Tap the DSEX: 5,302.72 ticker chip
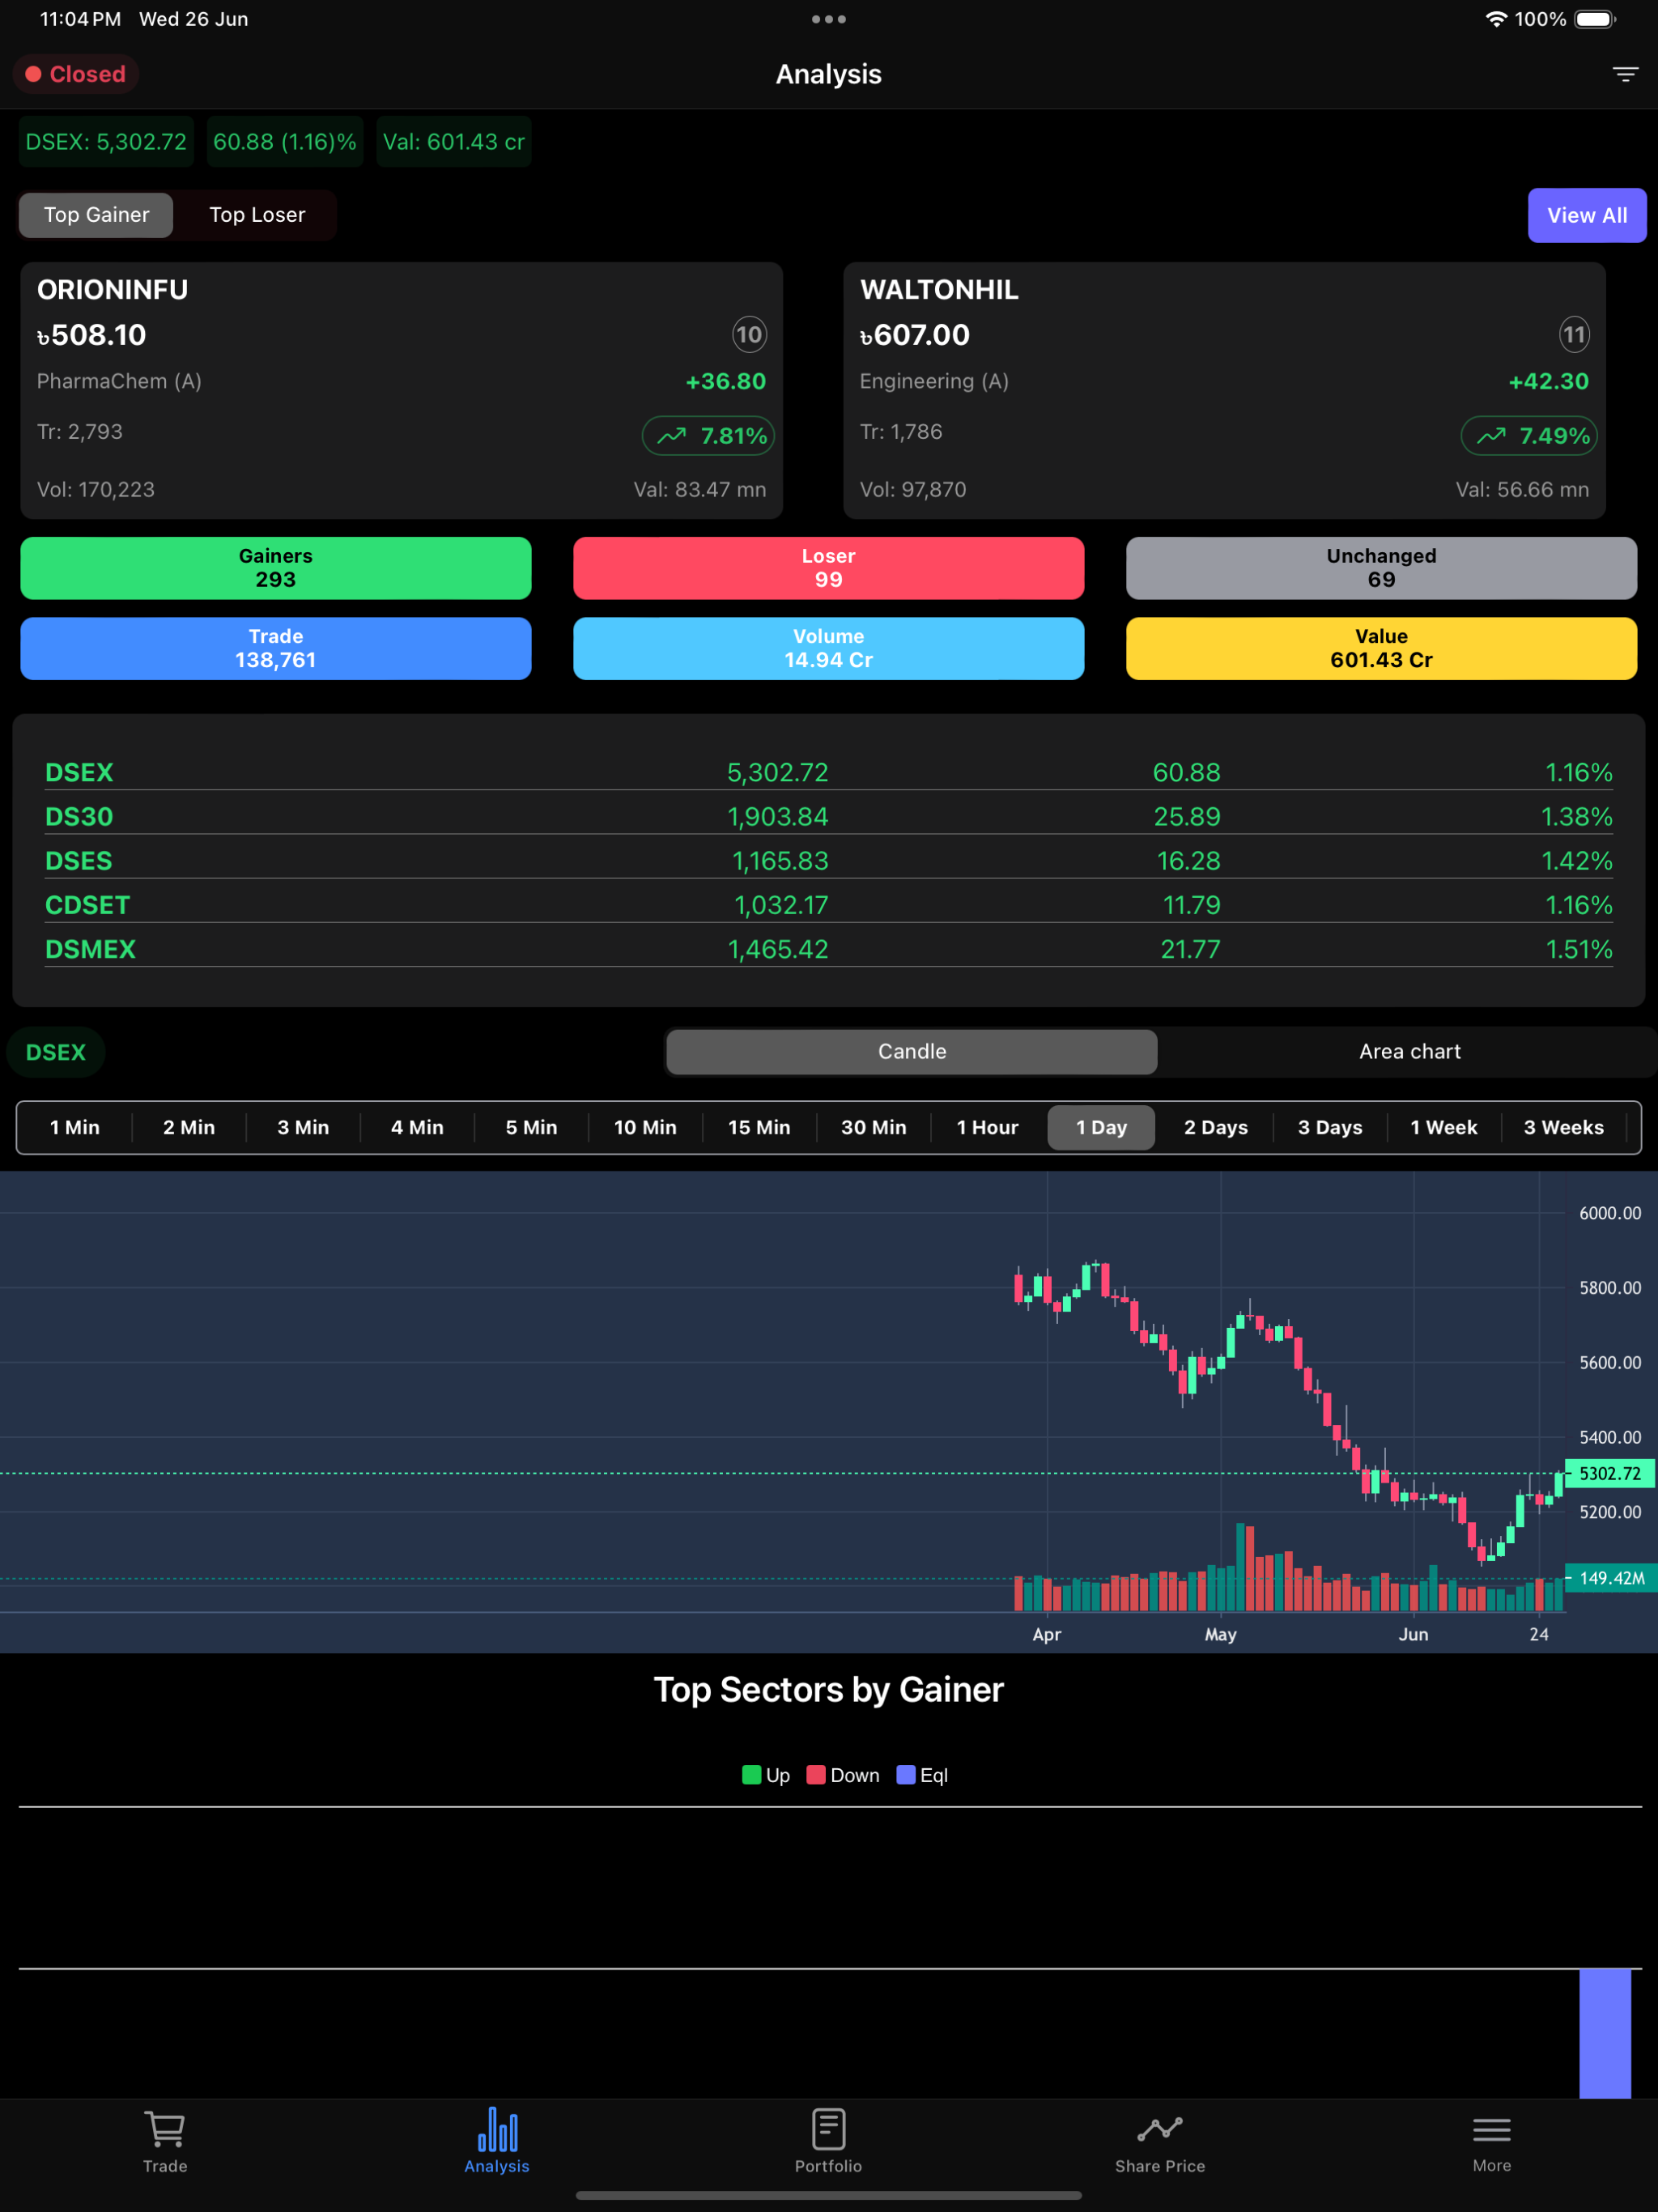Screen dimensions: 1658x2212 (106, 142)
